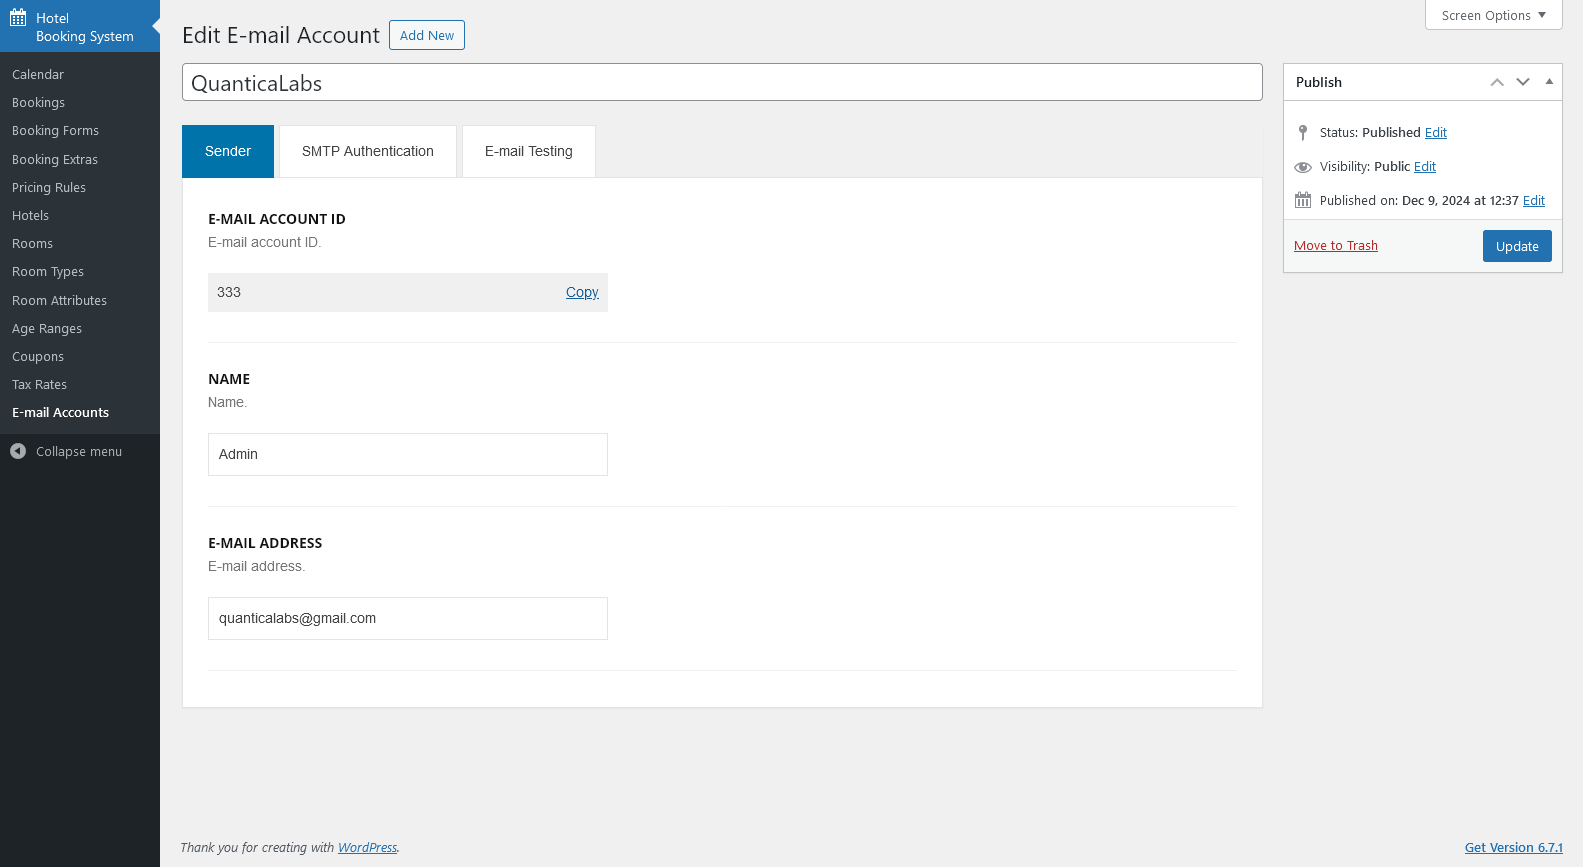Click the visibility eye icon in Publish
The image size is (1583, 867).
point(1303,167)
